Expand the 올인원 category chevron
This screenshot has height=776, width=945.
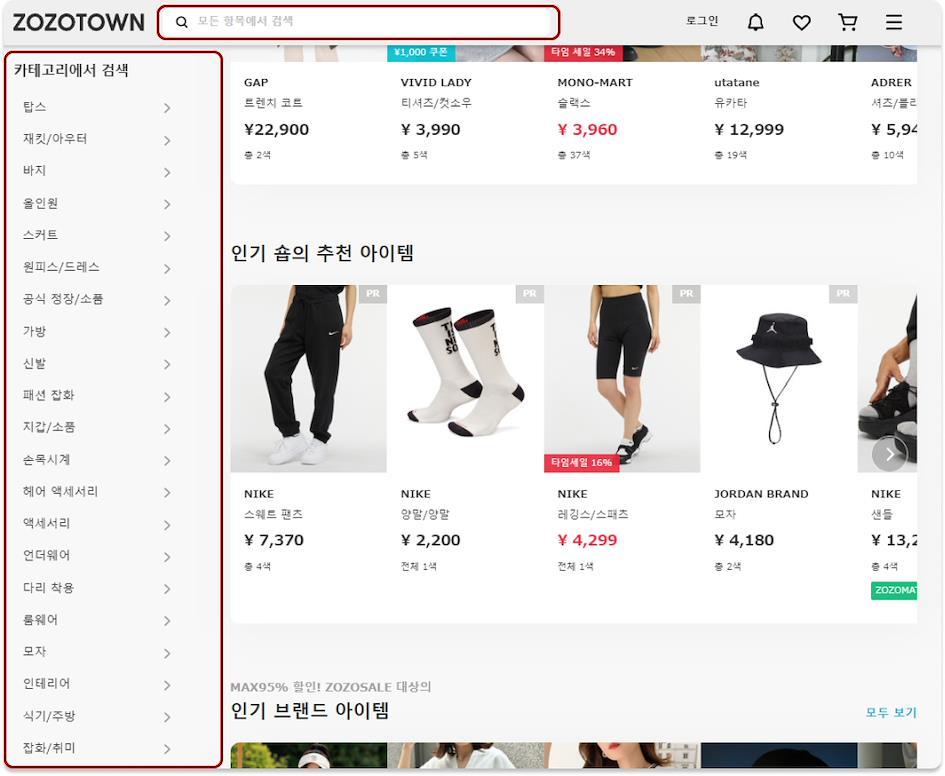click(167, 204)
